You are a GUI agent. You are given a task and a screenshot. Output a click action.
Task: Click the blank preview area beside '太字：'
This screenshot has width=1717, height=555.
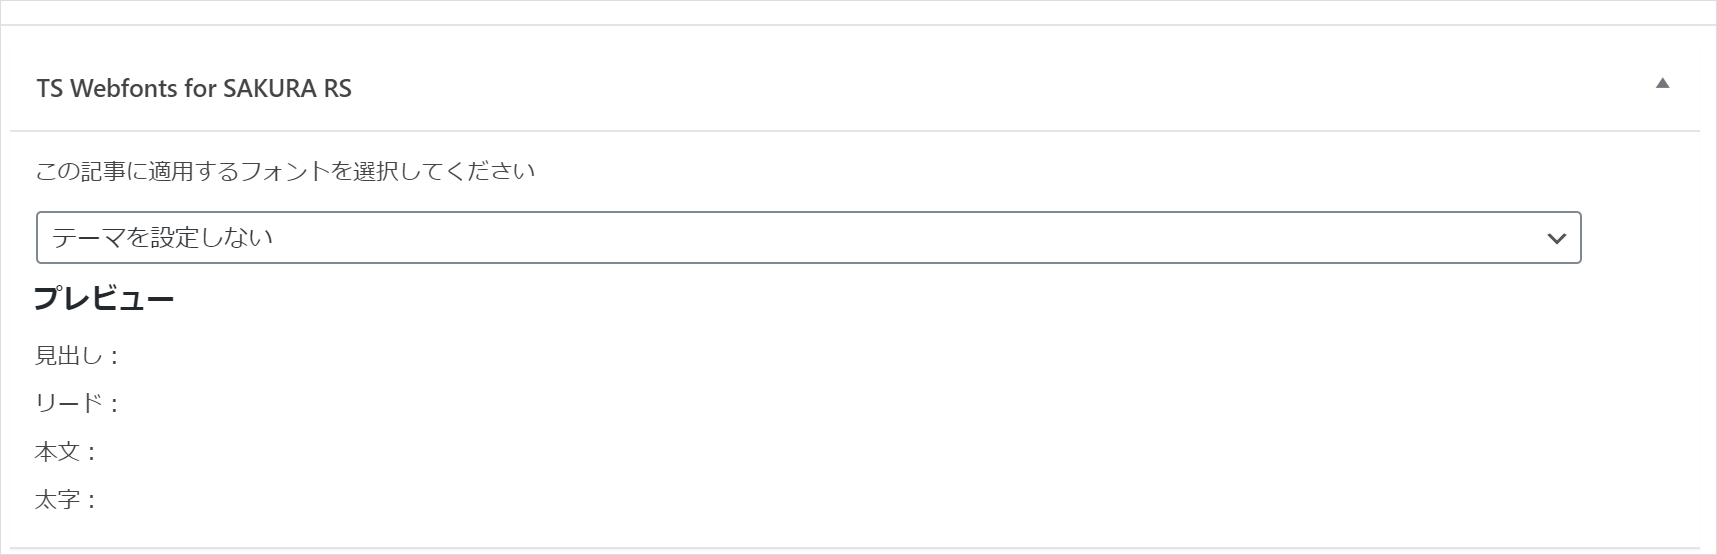click(600, 500)
